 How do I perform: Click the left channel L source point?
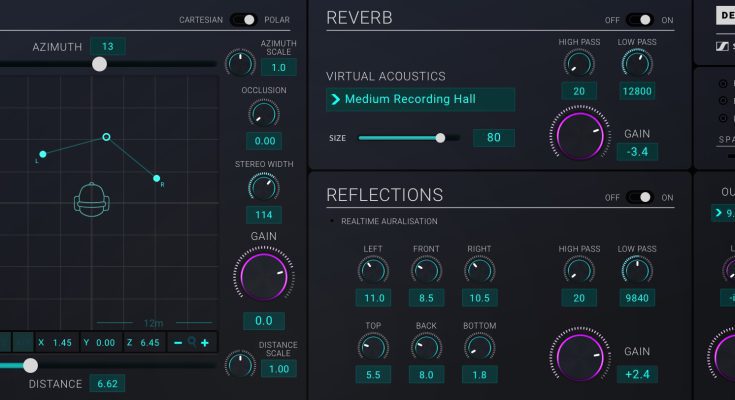[42, 155]
